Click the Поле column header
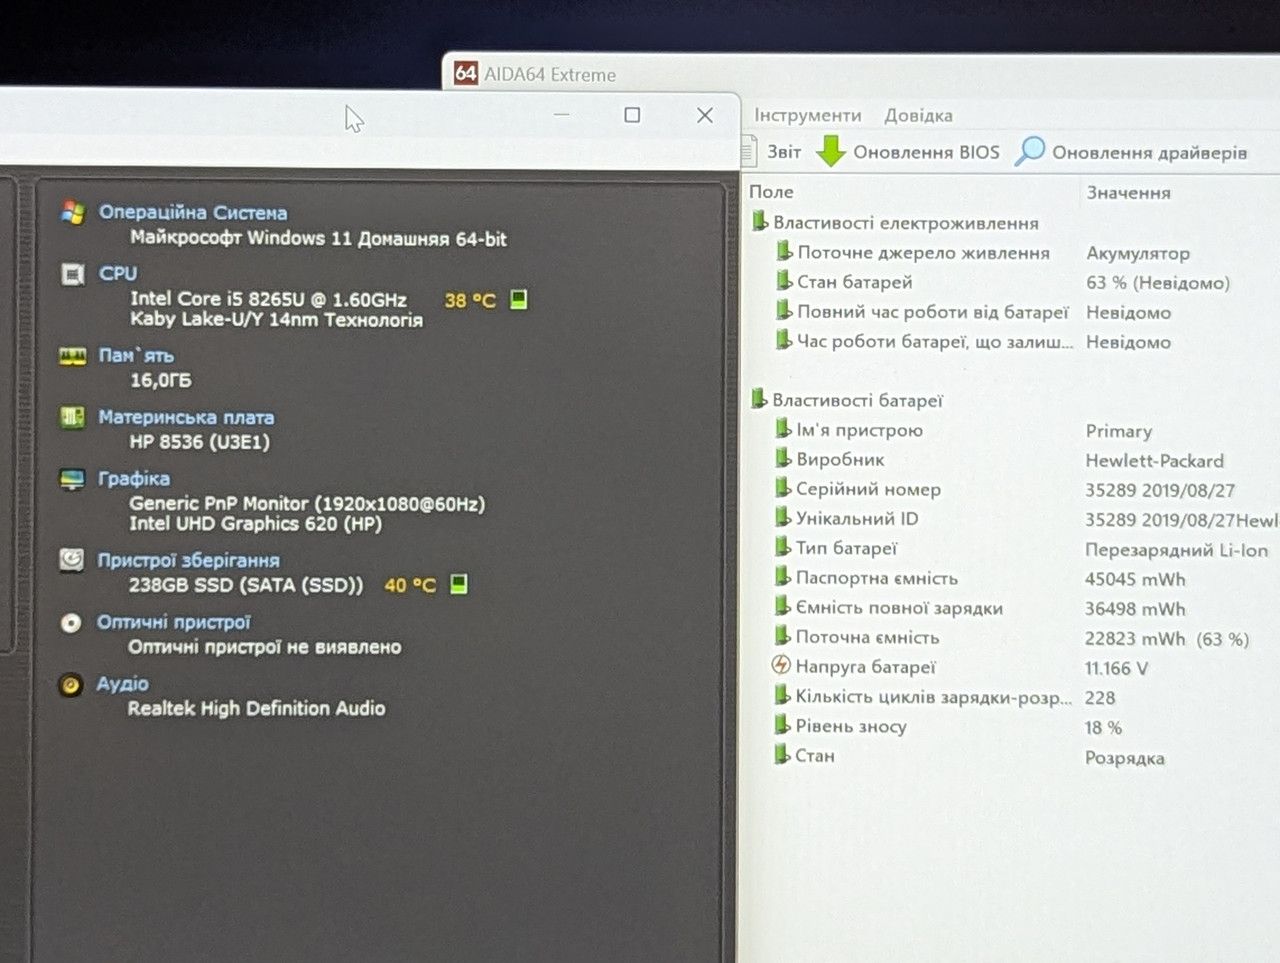 771,191
